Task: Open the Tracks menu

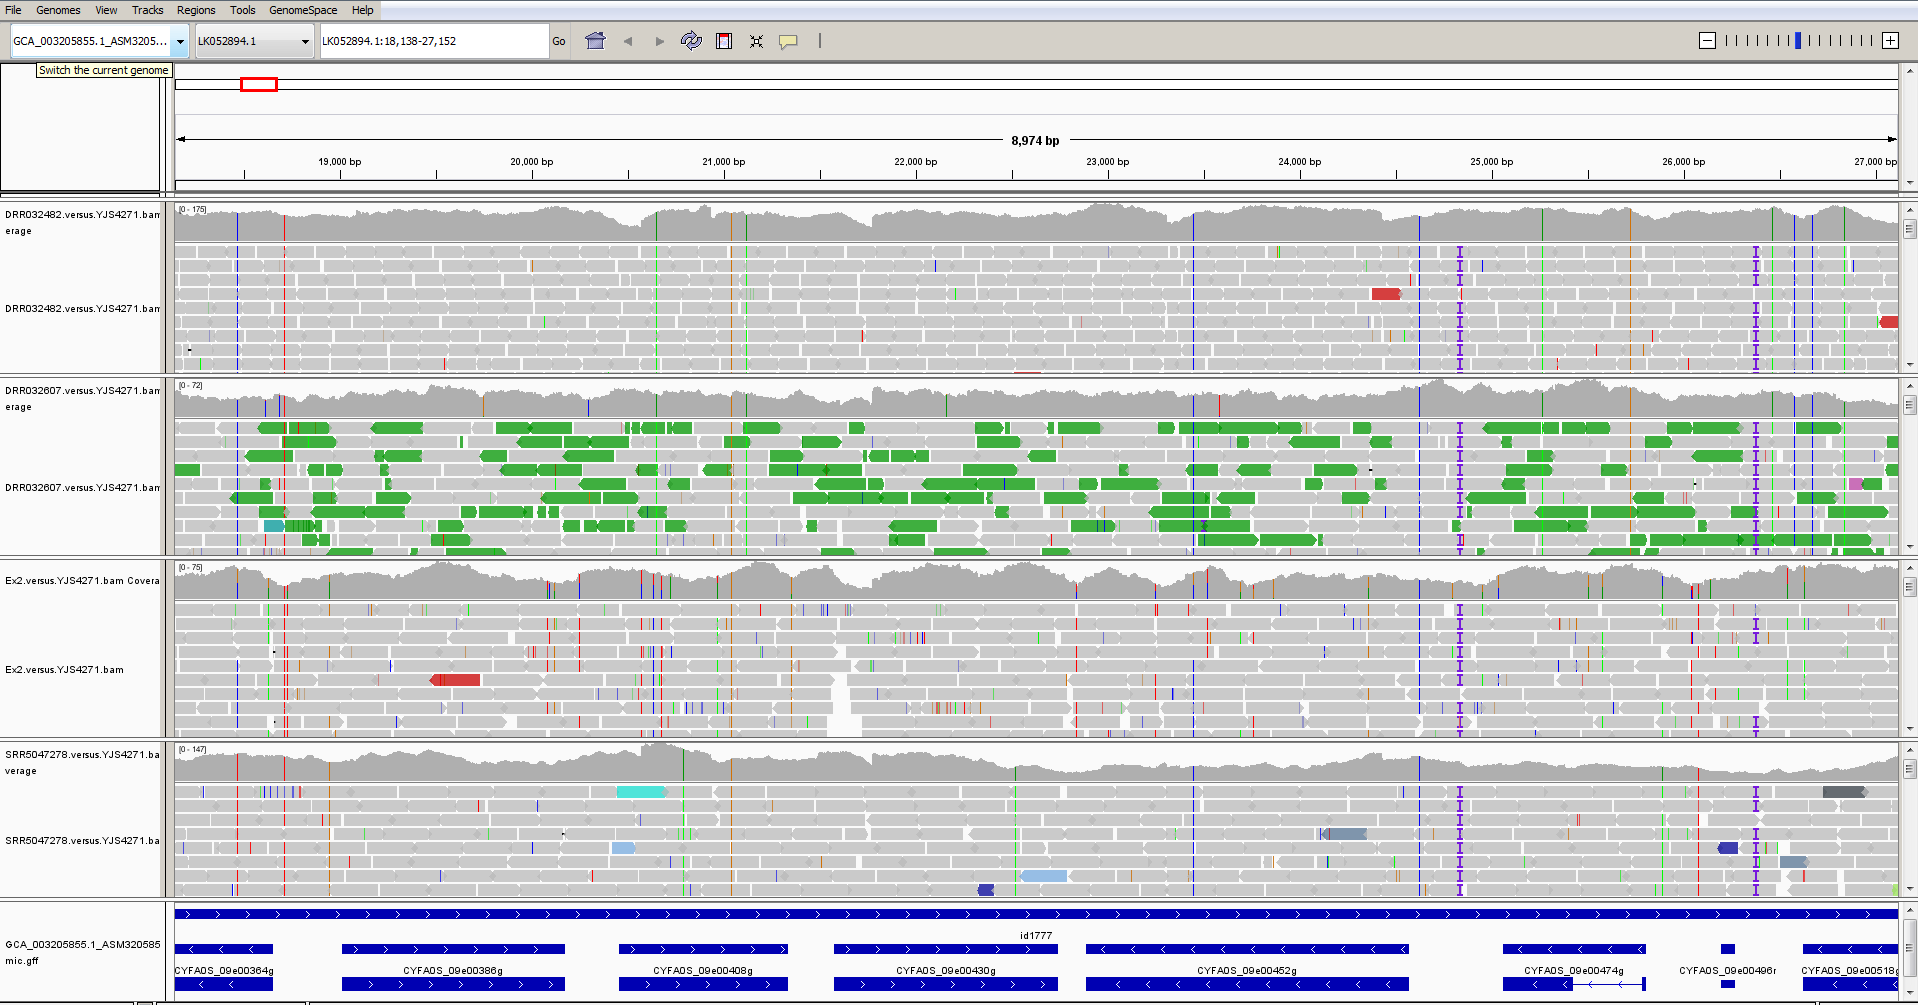Action: click(x=147, y=10)
